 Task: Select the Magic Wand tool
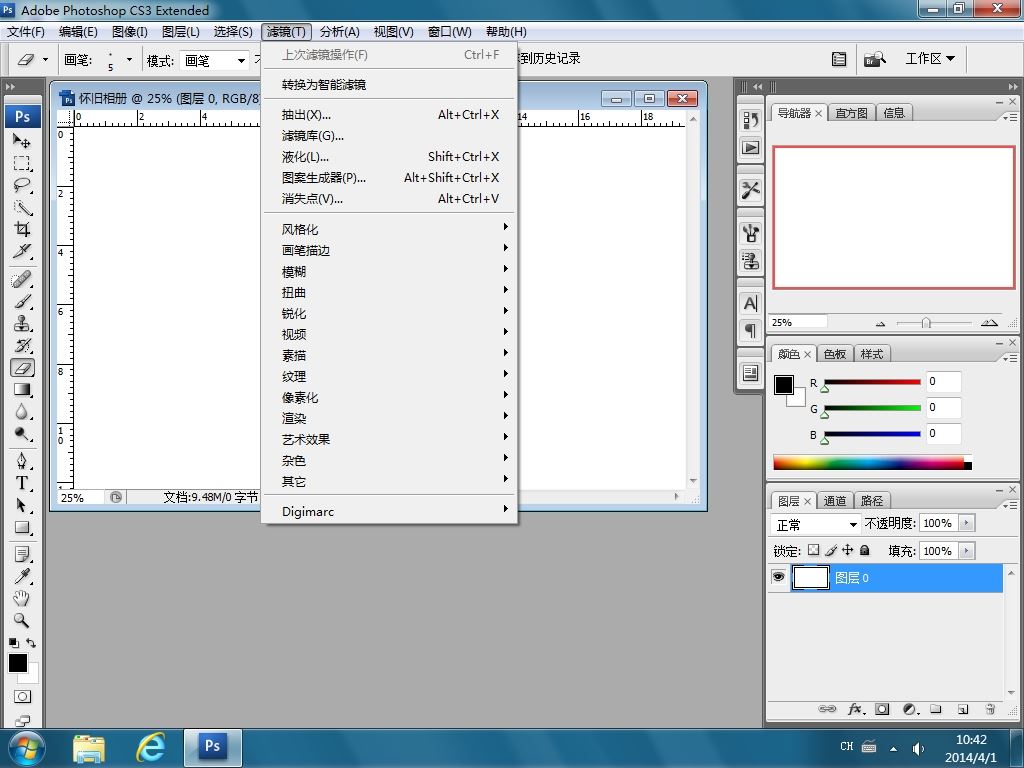[x=22, y=208]
